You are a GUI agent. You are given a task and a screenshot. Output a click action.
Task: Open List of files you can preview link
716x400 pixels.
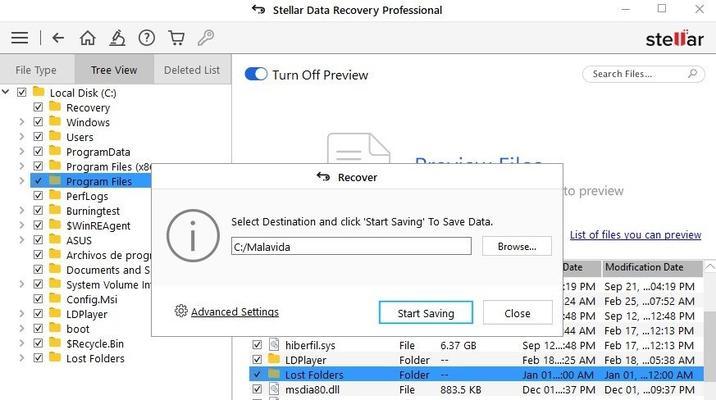click(635, 235)
